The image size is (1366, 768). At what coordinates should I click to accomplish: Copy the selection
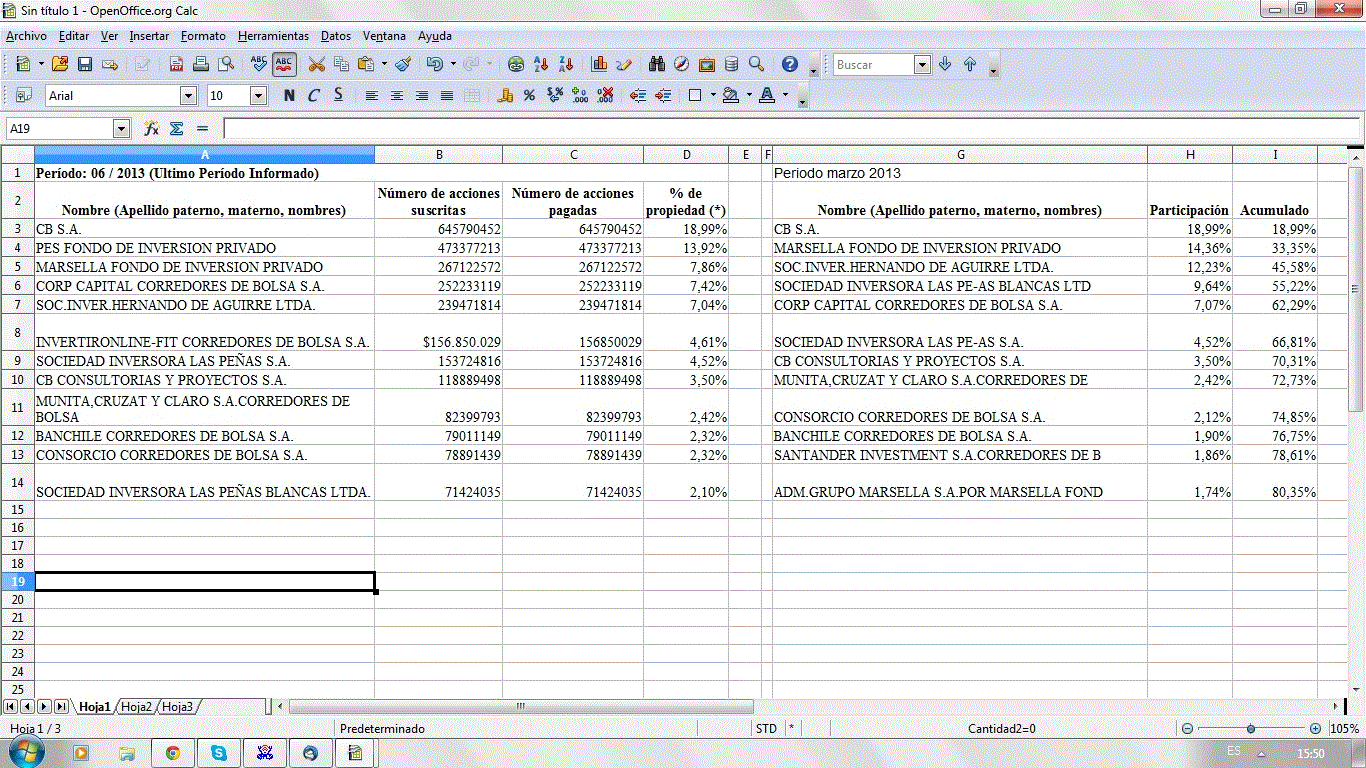pyautogui.click(x=341, y=64)
